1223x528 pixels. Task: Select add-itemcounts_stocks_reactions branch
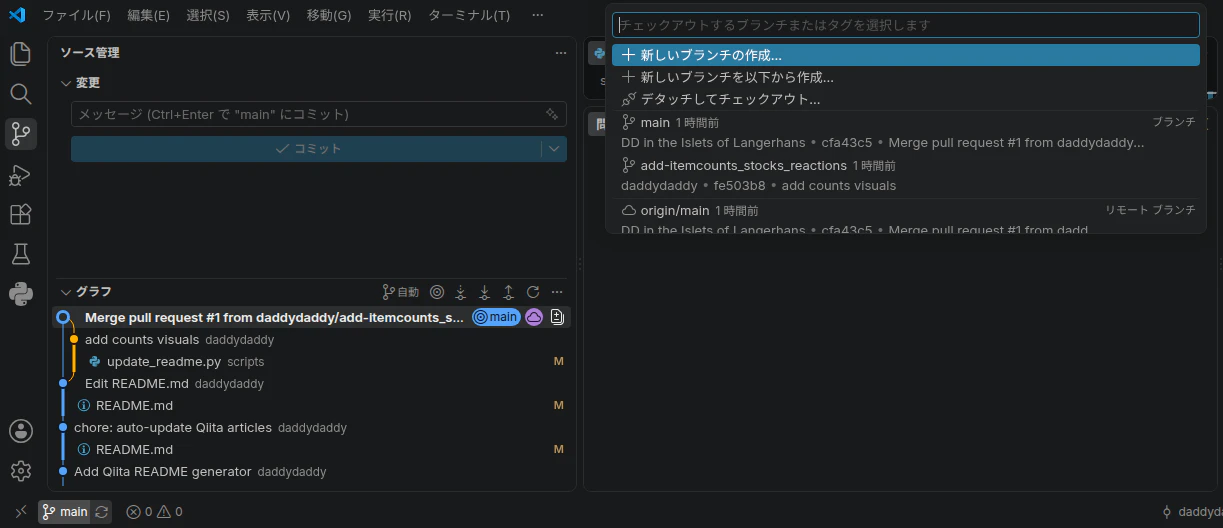coord(906,175)
